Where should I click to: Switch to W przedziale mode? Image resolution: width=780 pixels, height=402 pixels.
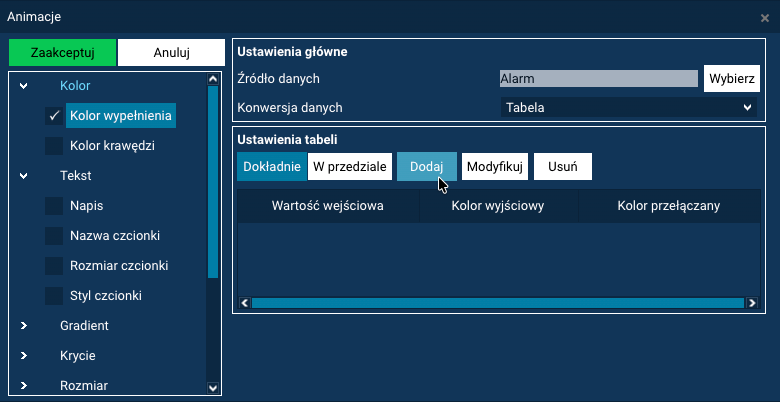(x=350, y=167)
